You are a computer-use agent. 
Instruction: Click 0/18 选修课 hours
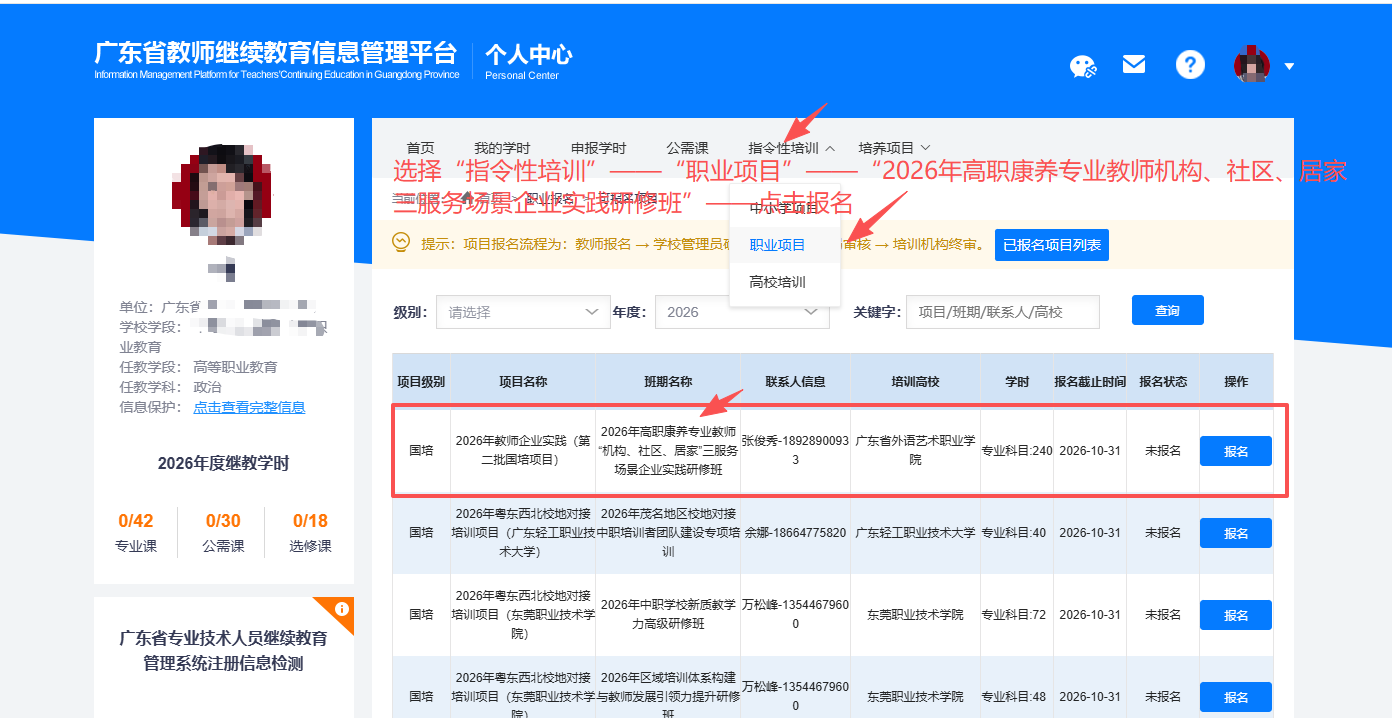point(310,532)
